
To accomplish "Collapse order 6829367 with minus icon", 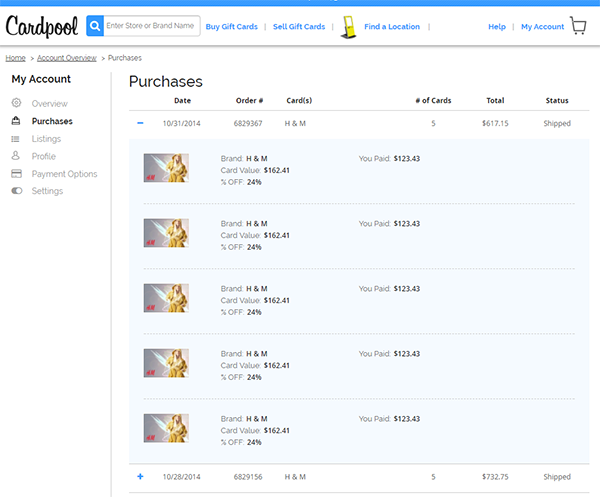I will [x=140, y=123].
